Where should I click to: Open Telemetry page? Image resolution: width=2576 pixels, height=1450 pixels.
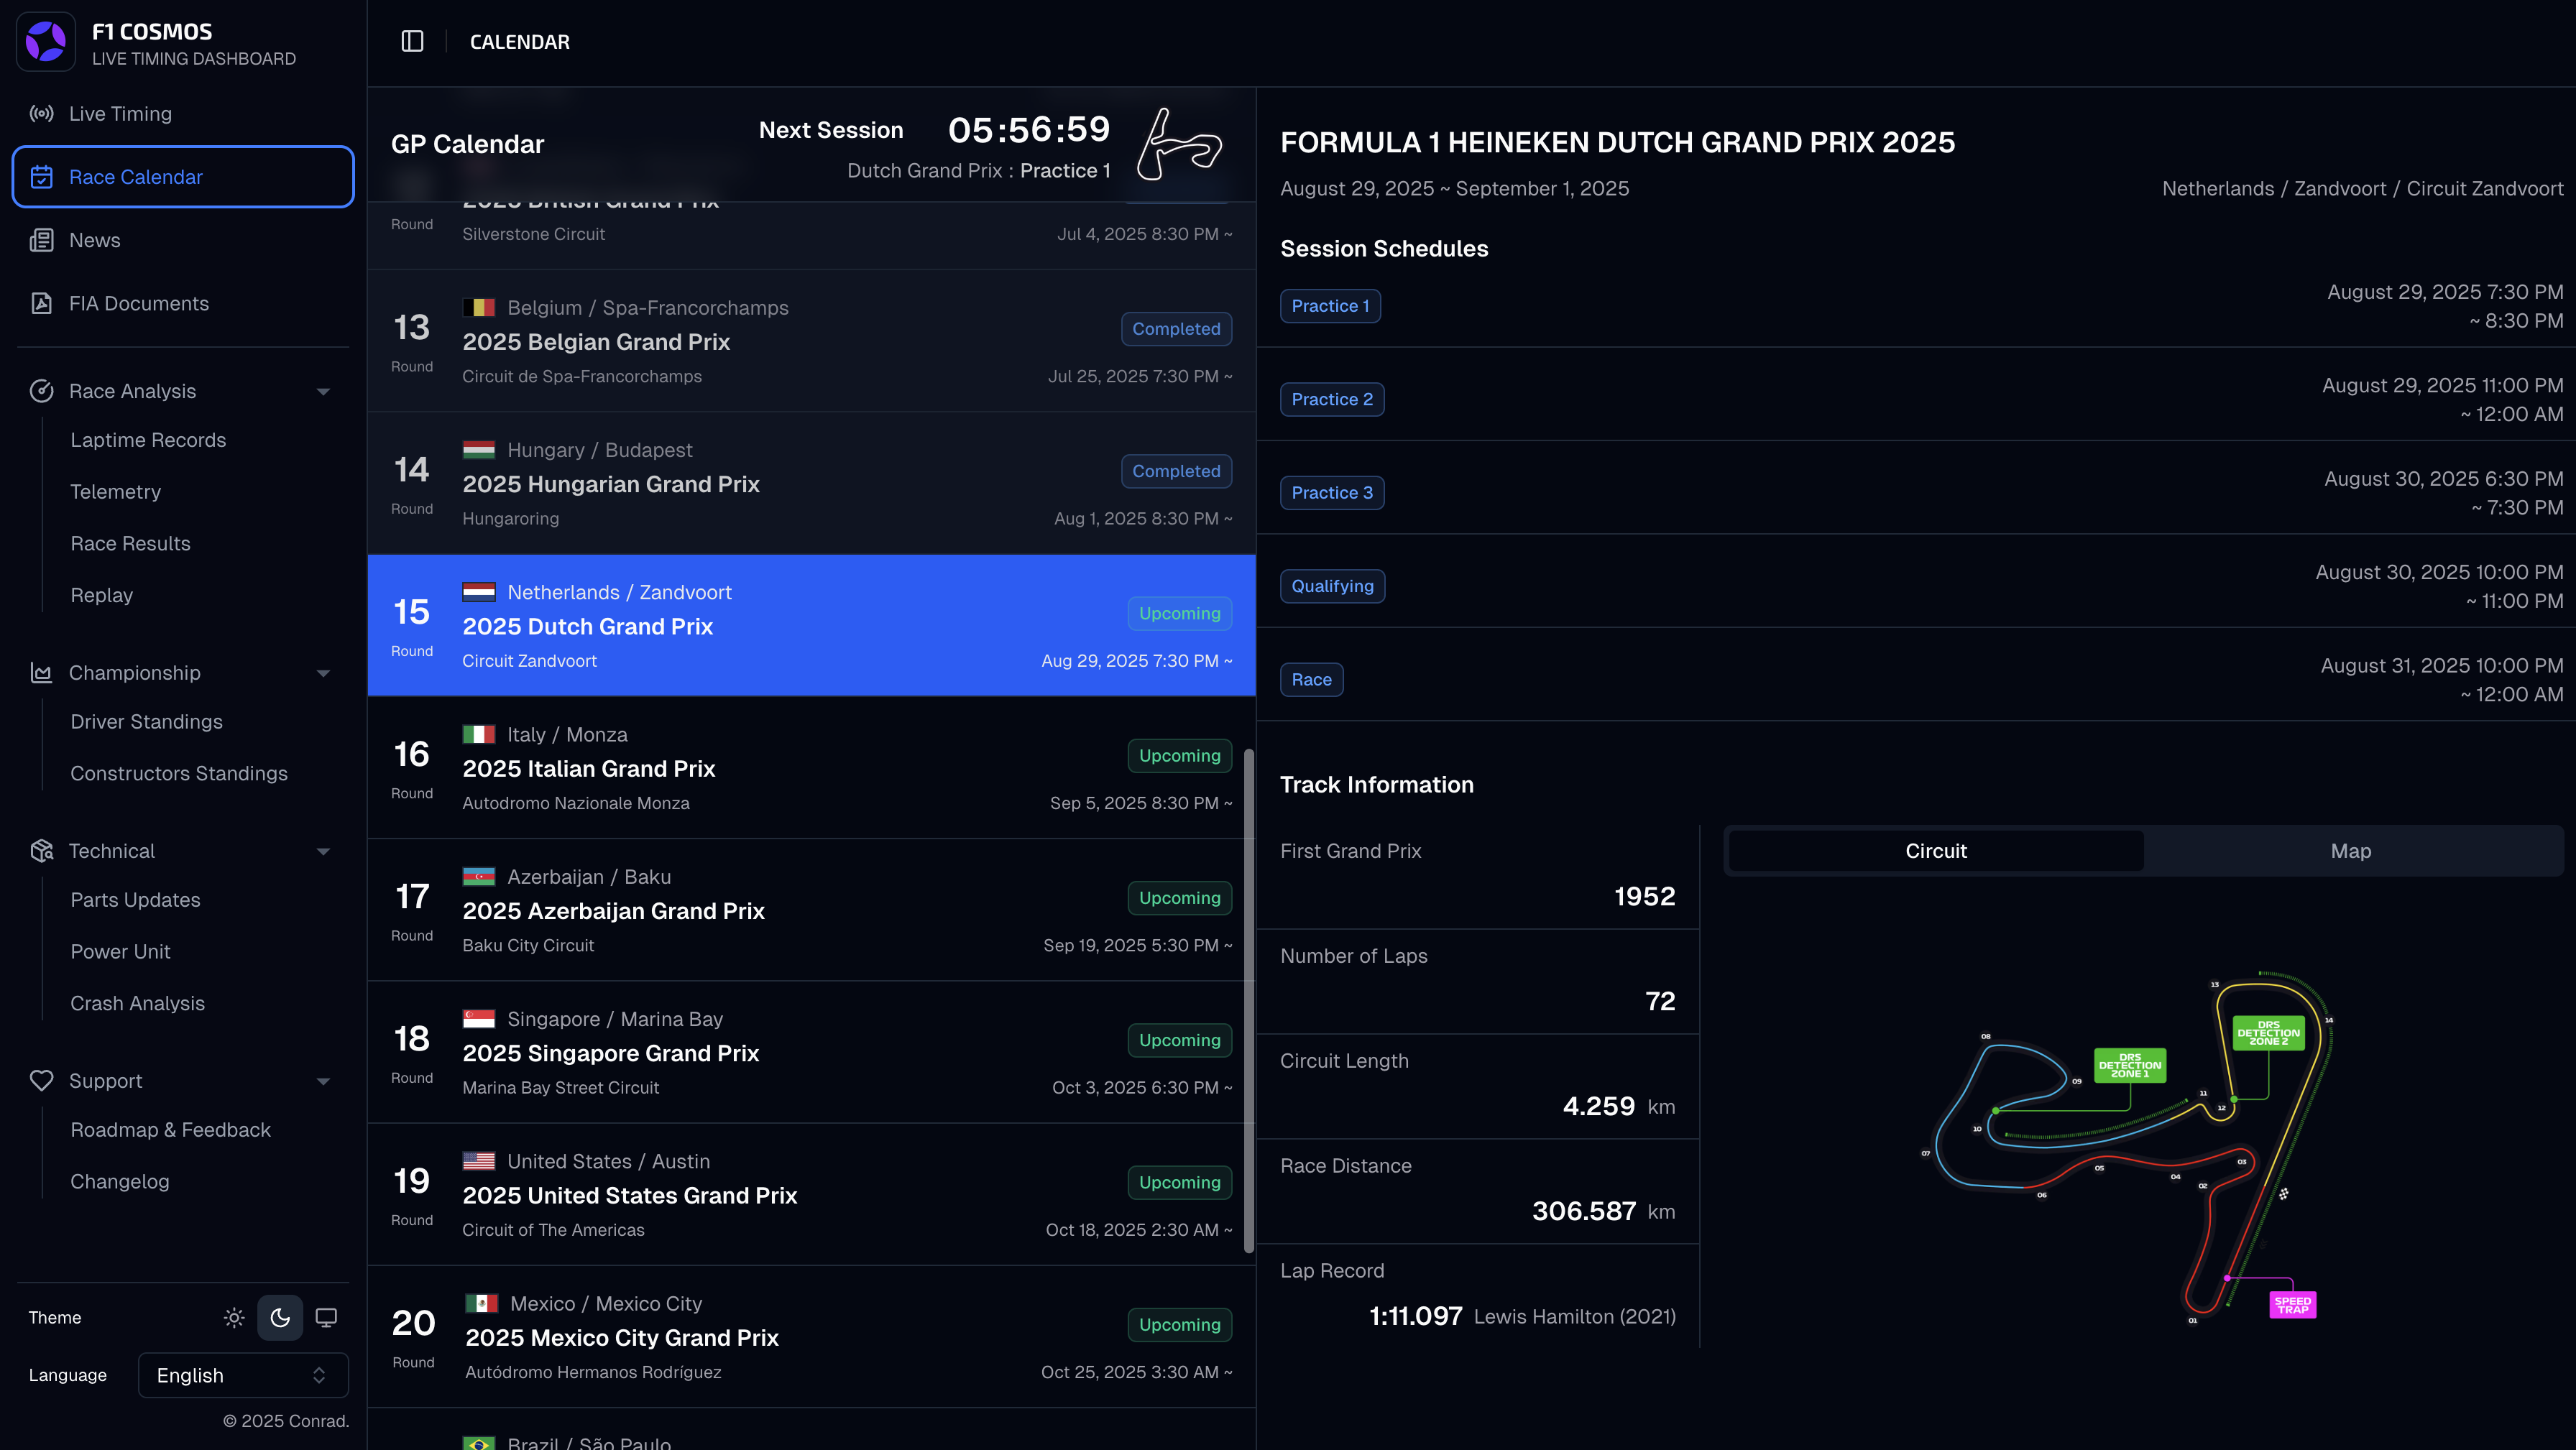[x=115, y=492]
